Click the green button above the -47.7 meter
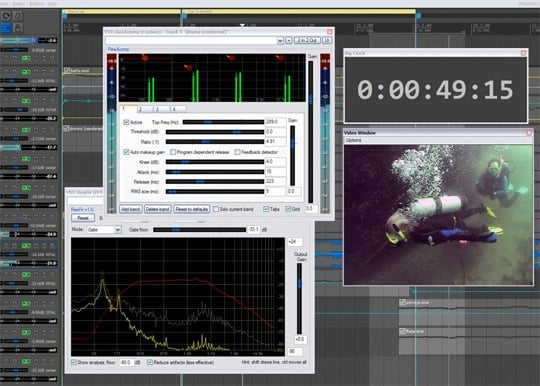 point(26,130)
